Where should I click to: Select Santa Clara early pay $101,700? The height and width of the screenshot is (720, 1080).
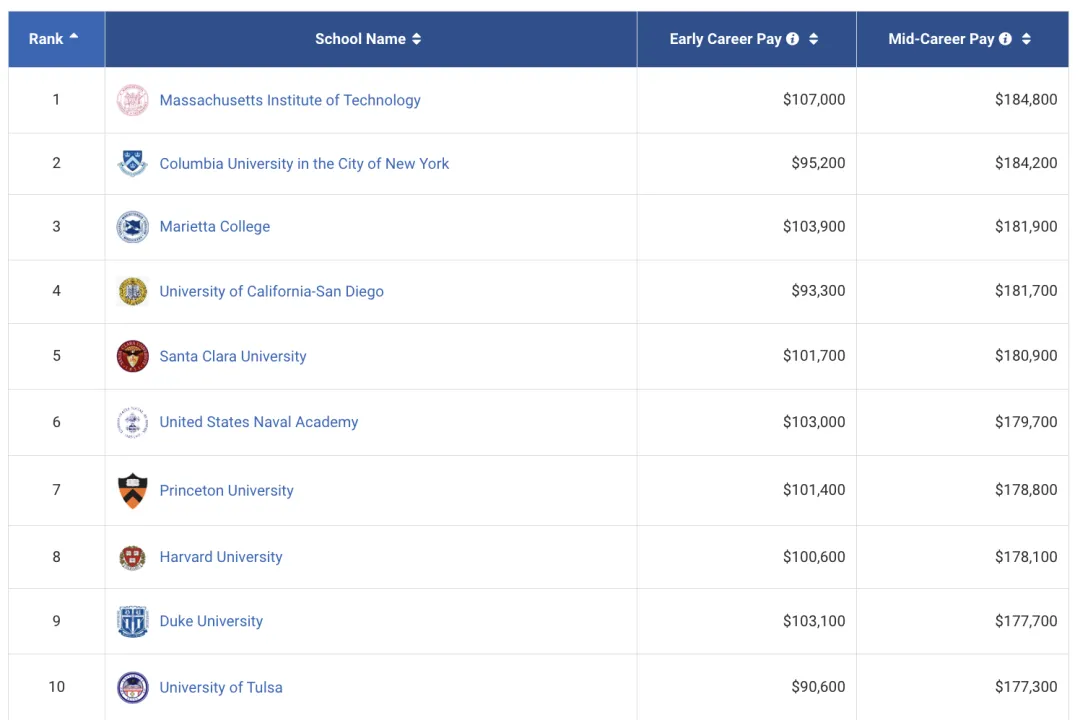pyautogui.click(x=813, y=356)
